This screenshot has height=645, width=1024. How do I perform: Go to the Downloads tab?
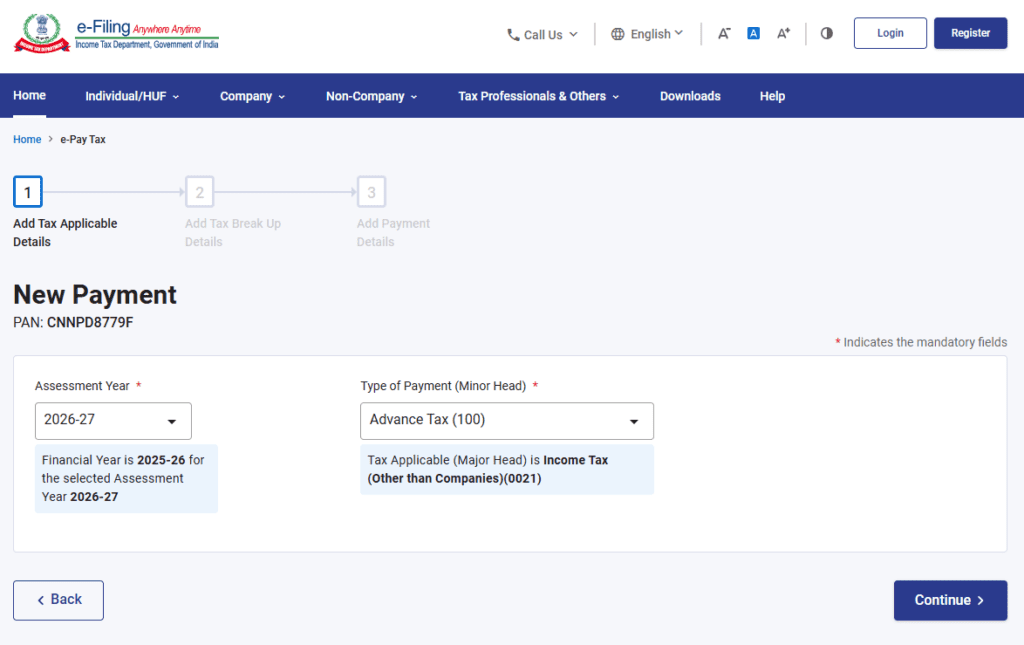tap(690, 96)
